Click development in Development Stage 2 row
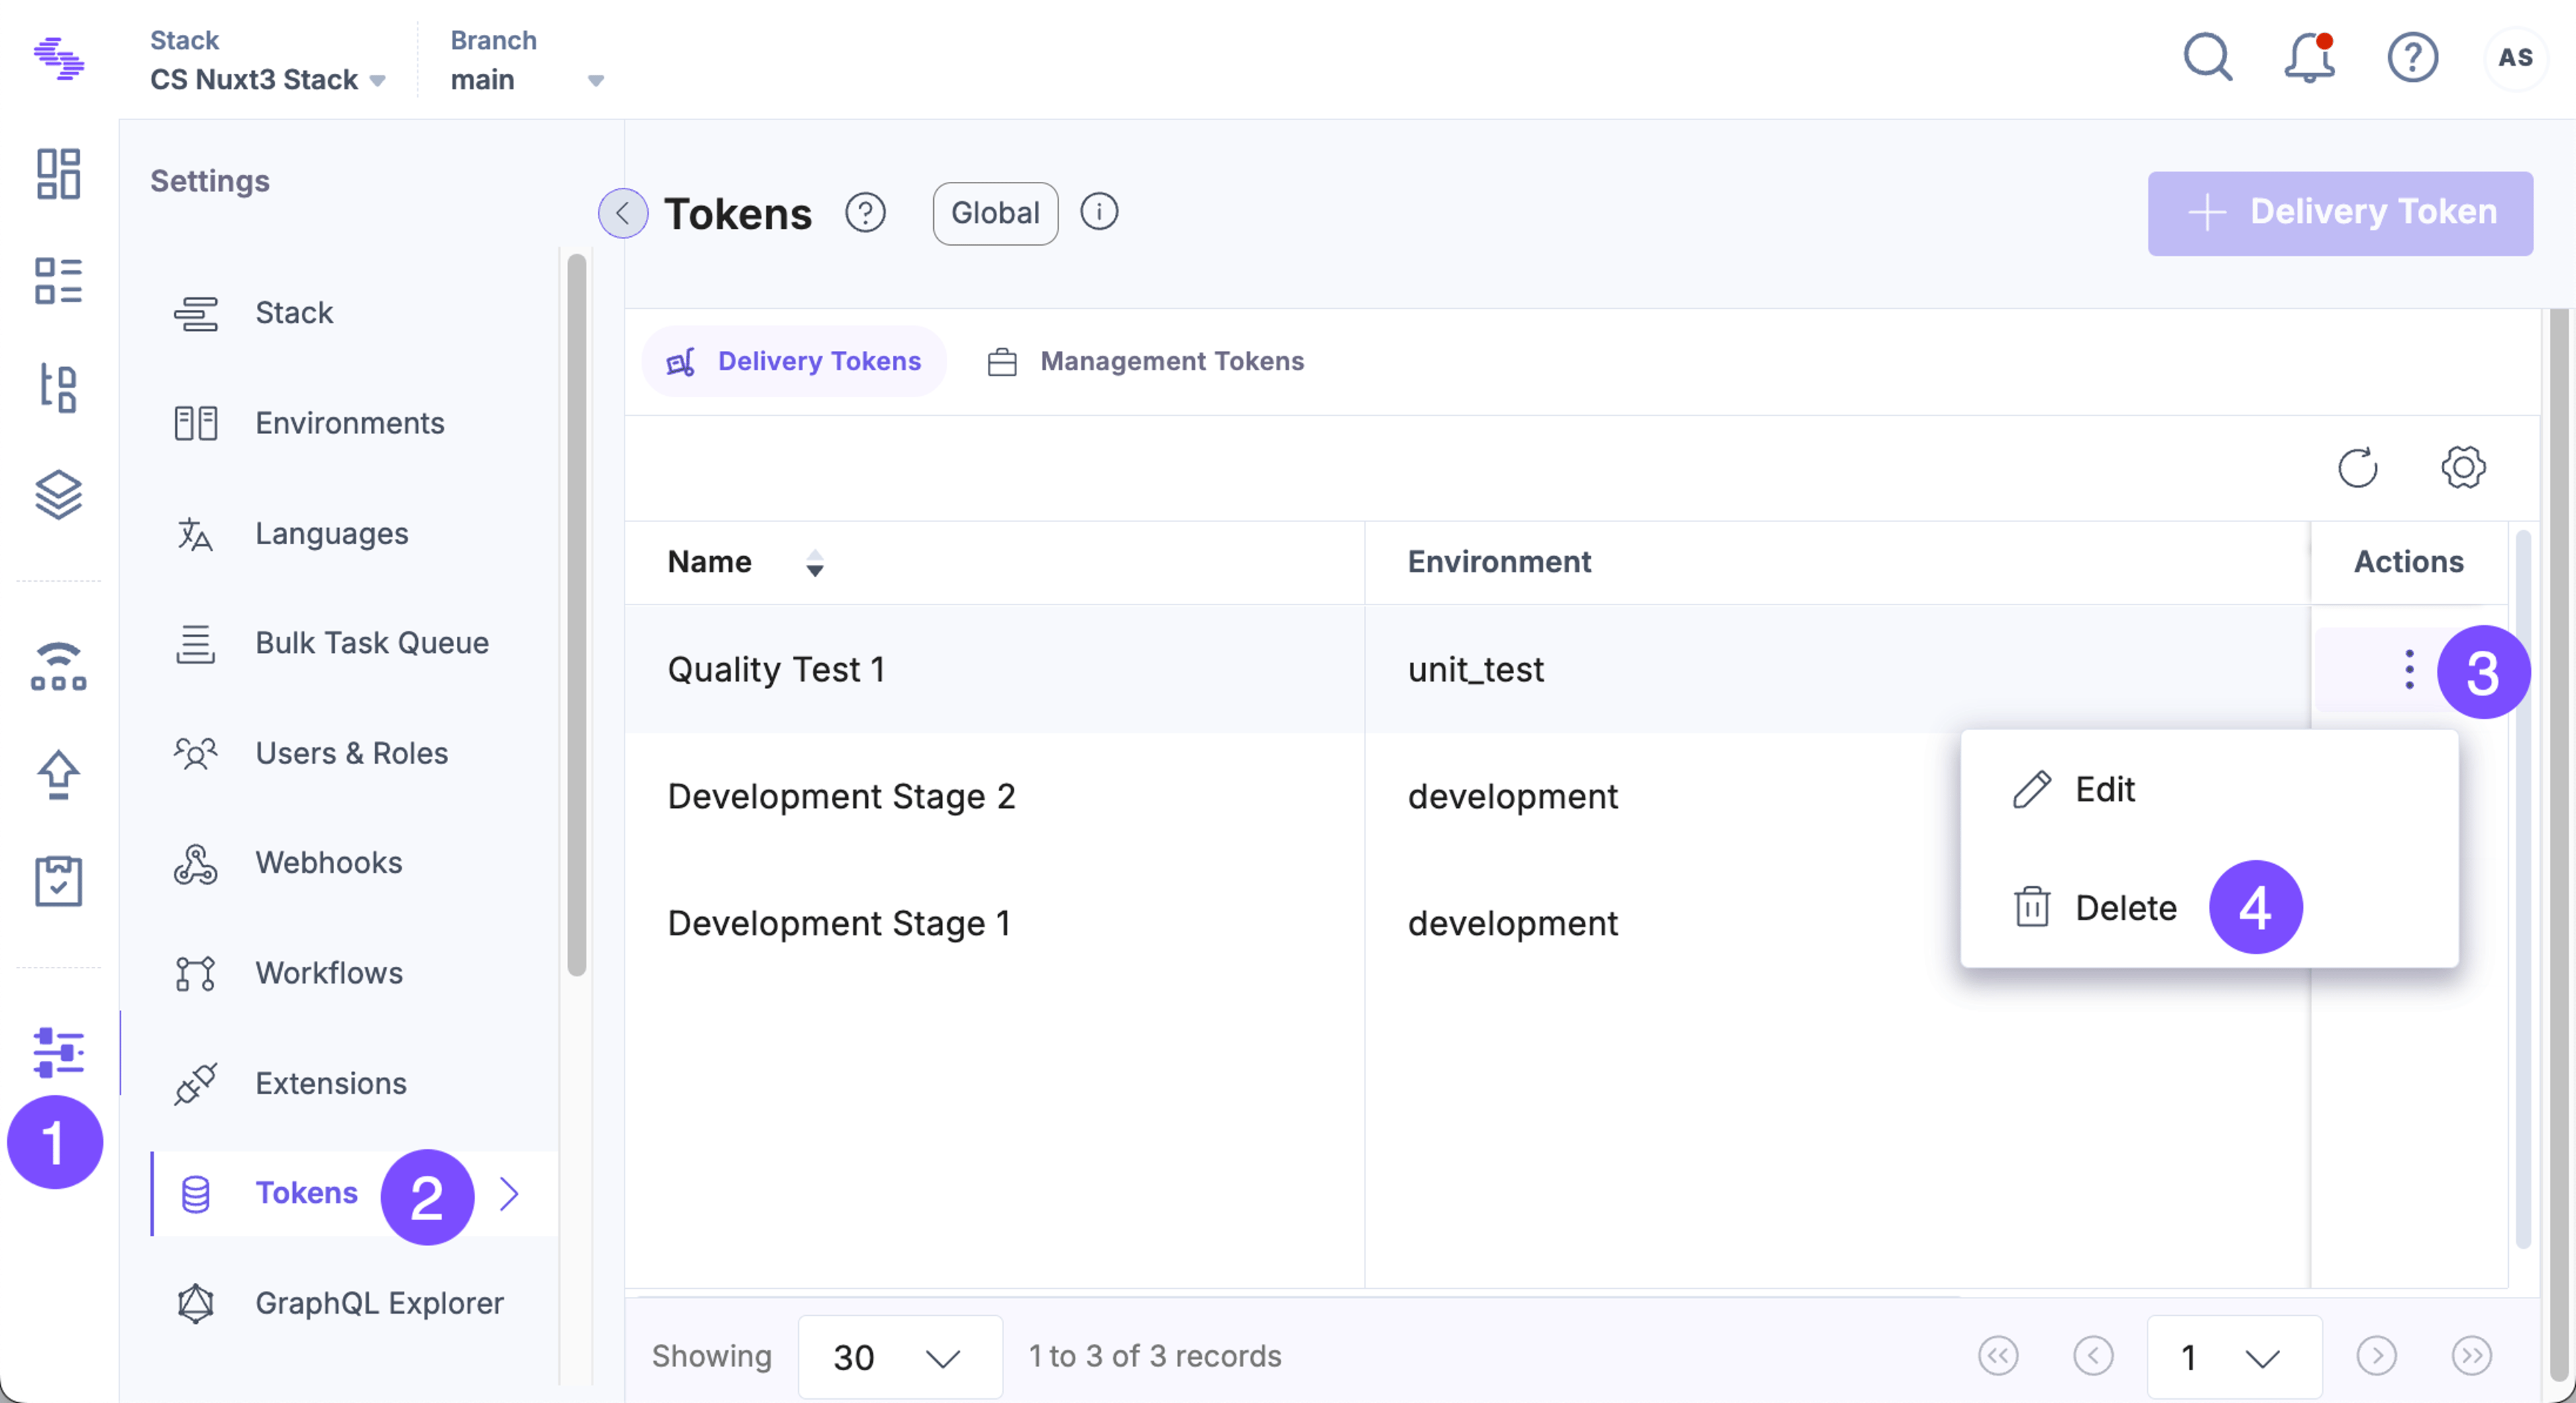The image size is (2576, 1403). point(1512,796)
